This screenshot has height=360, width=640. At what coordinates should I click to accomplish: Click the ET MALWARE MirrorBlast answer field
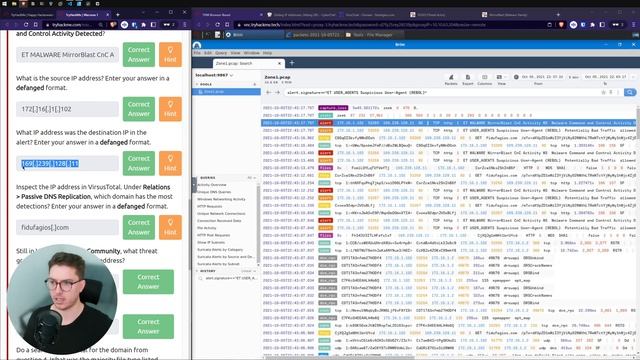(x=67, y=55)
